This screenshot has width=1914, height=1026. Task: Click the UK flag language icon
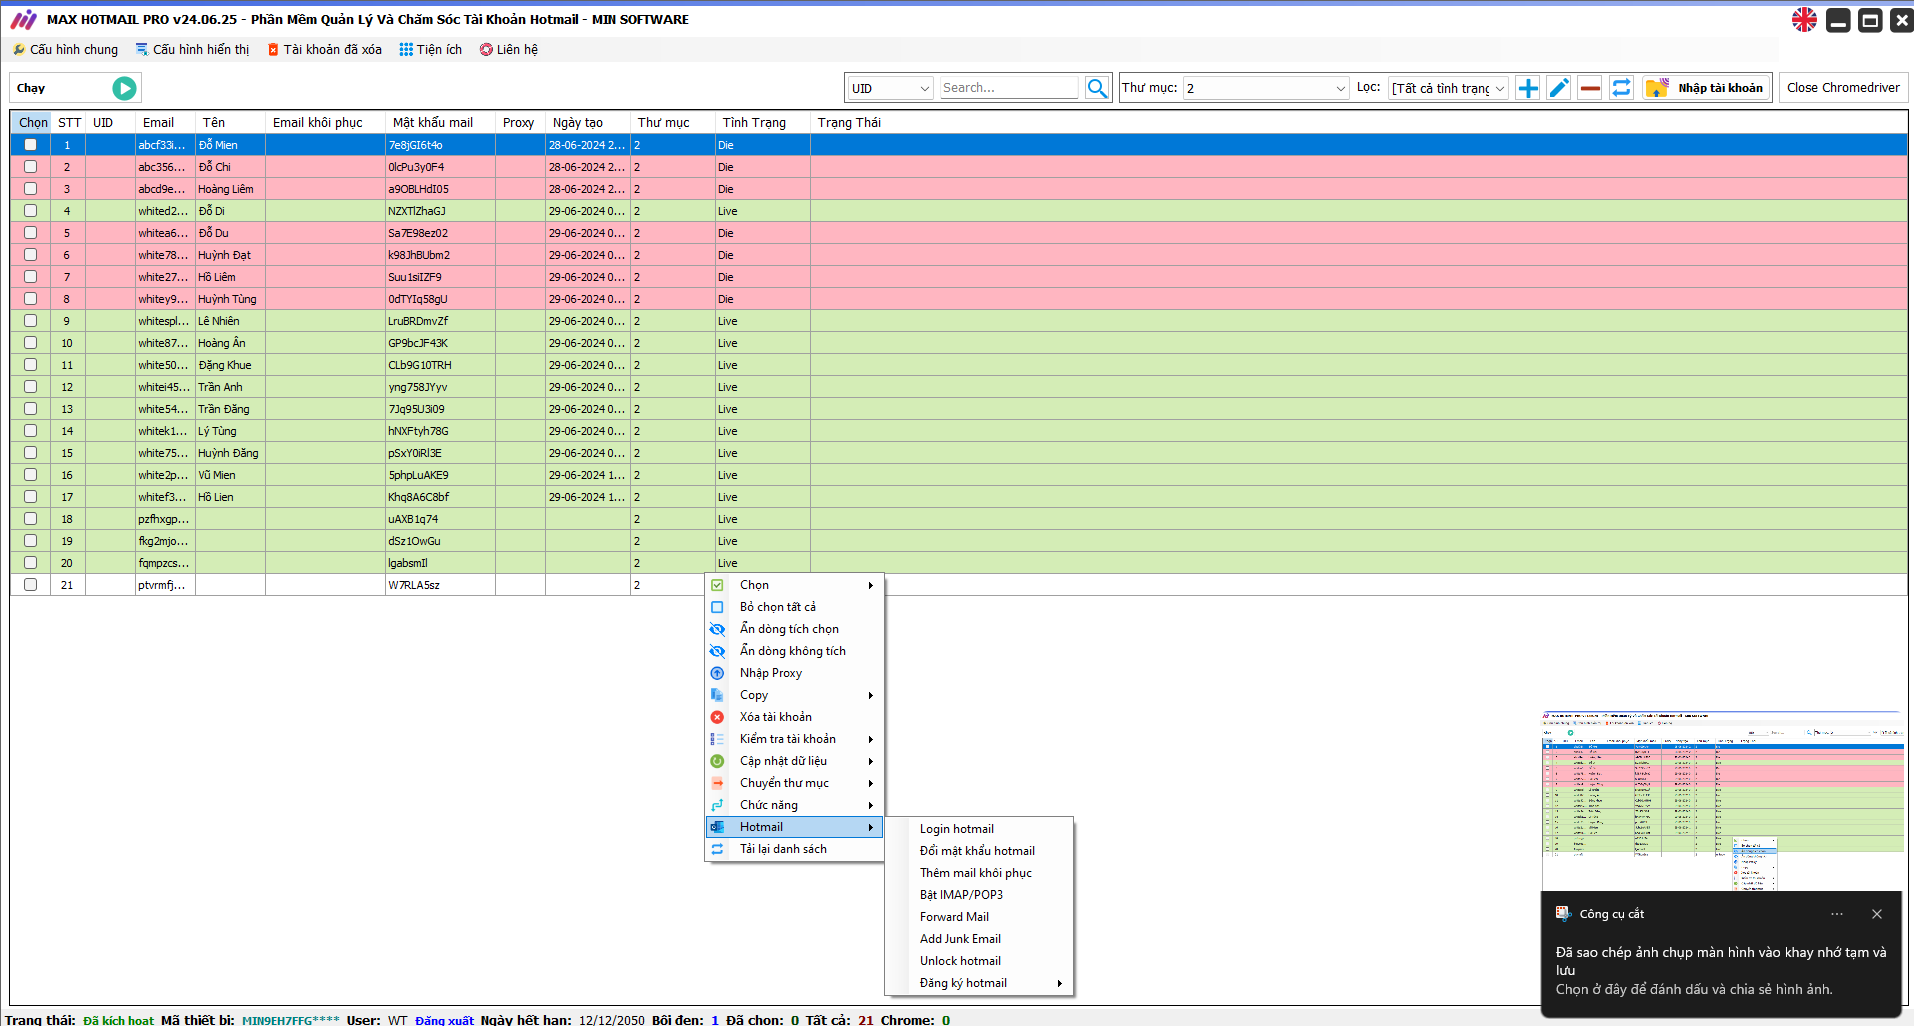[1804, 20]
